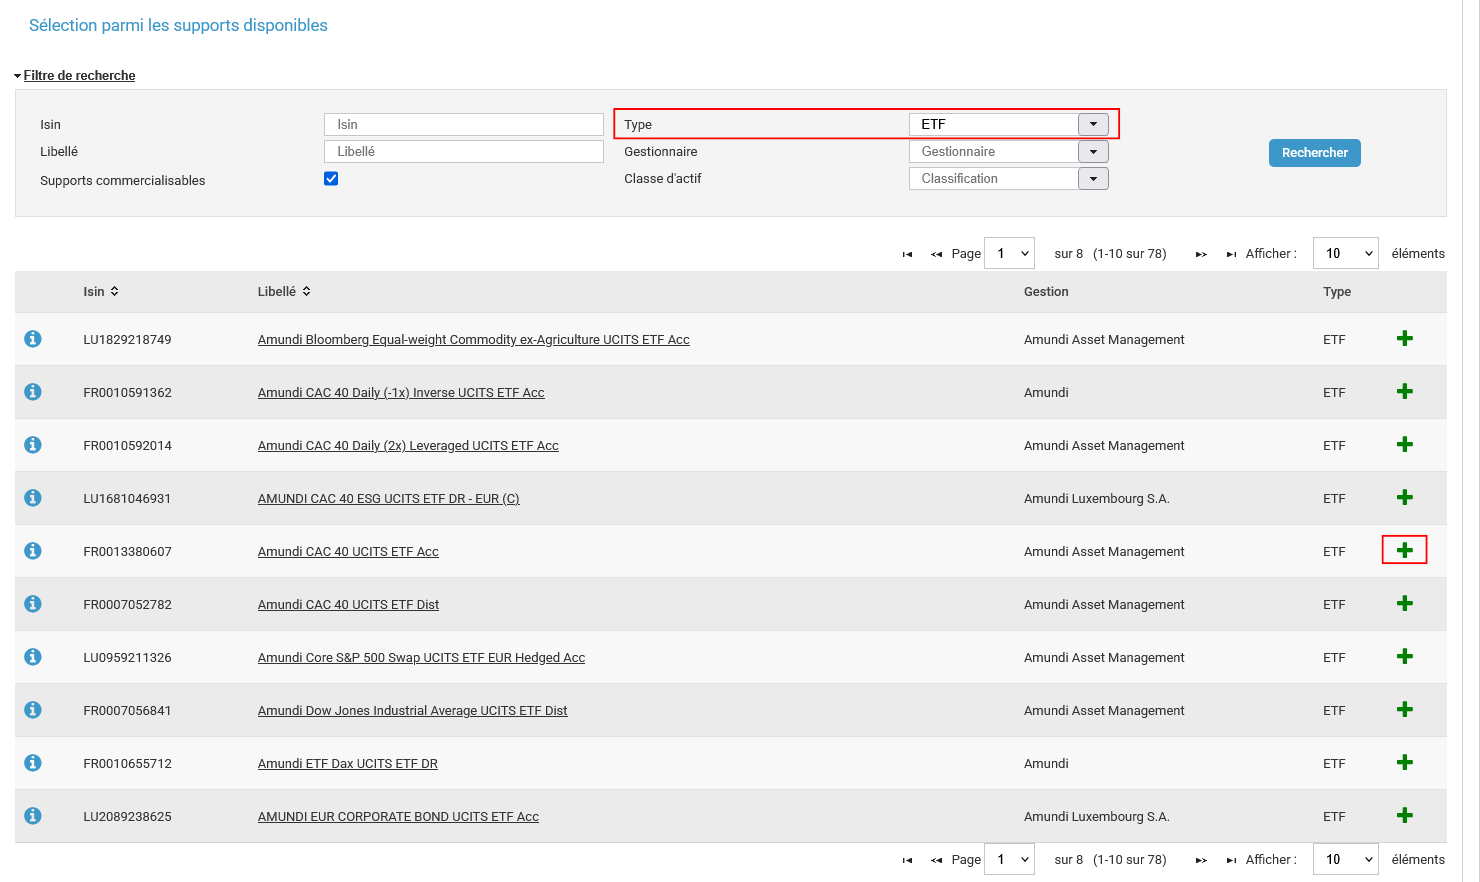Jump to last page in top pager
Image resolution: width=1480 pixels, height=882 pixels.
pyautogui.click(x=1231, y=254)
